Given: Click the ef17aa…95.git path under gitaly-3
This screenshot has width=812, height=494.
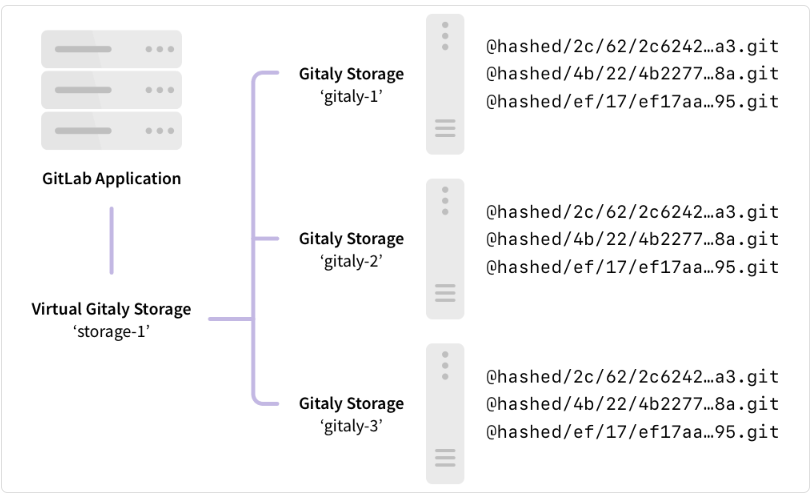Looking at the screenshot, I should [631, 432].
